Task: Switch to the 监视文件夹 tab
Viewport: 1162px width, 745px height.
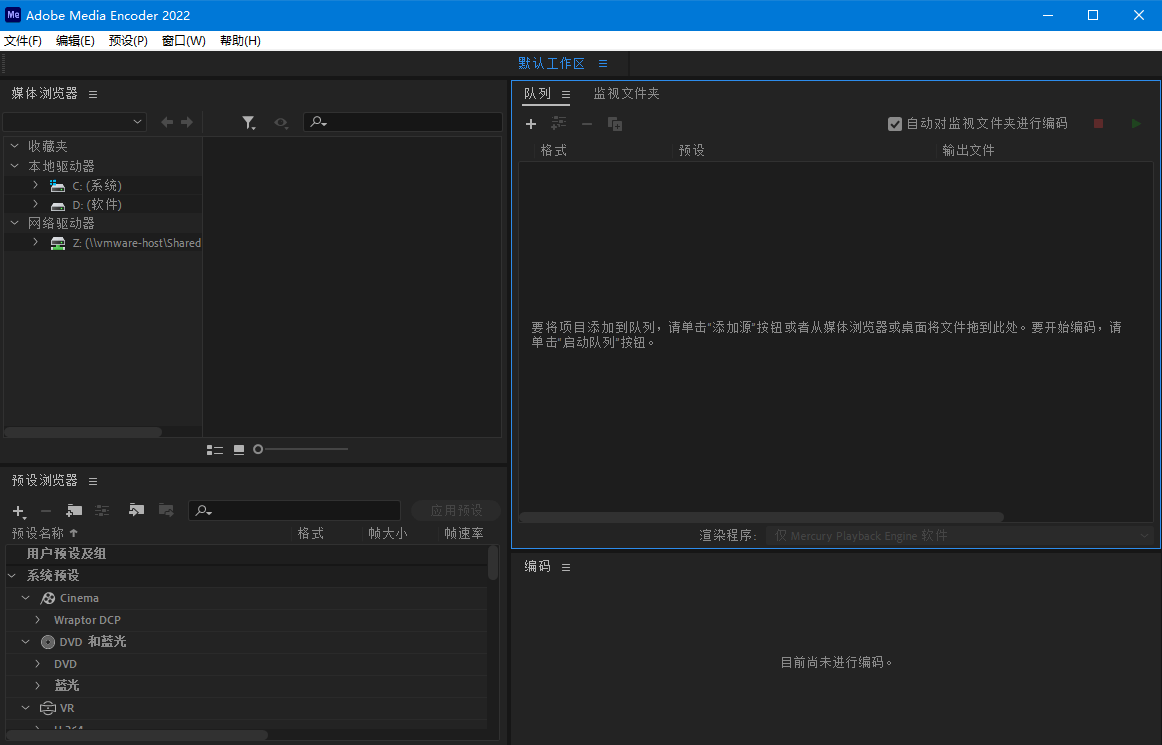Action: [x=626, y=93]
